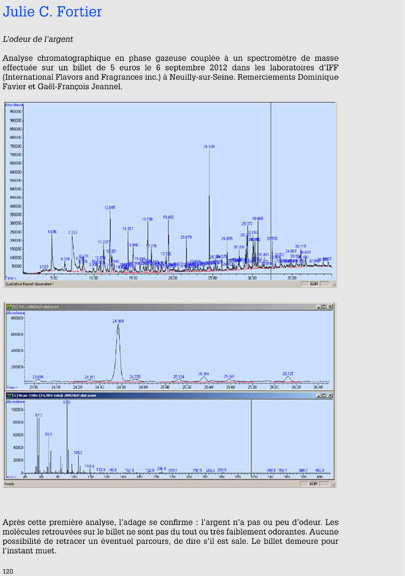This screenshot has height=576, width=405.
Task: Maximize the TIC chromatogram window
Action: (x=324, y=307)
